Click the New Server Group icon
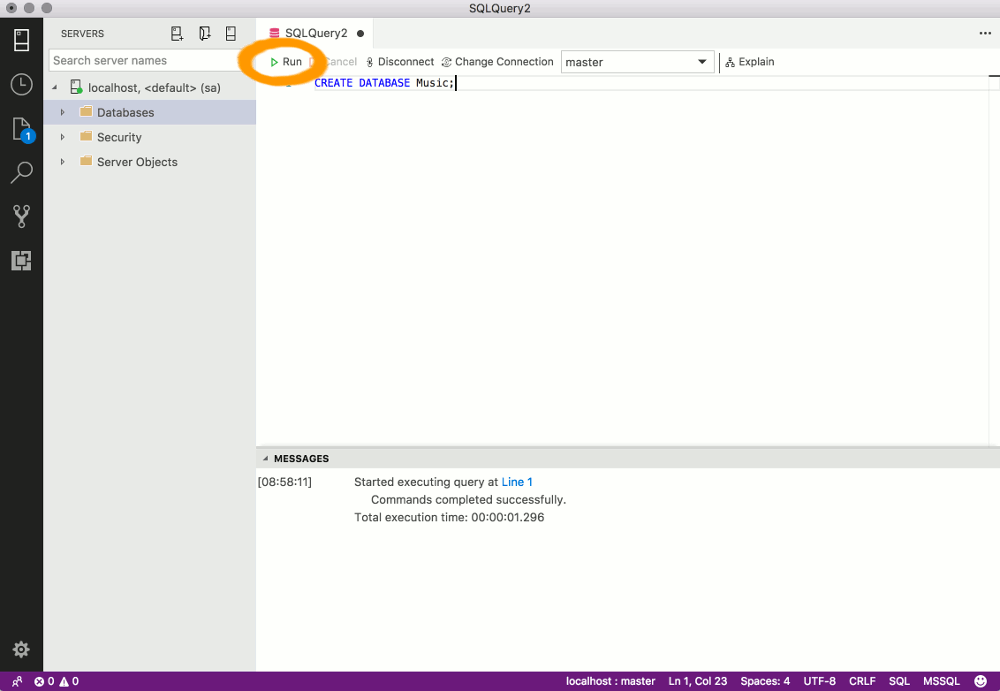Image resolution: width=1000 pixels, height=691 pixels. click(204, 33)
